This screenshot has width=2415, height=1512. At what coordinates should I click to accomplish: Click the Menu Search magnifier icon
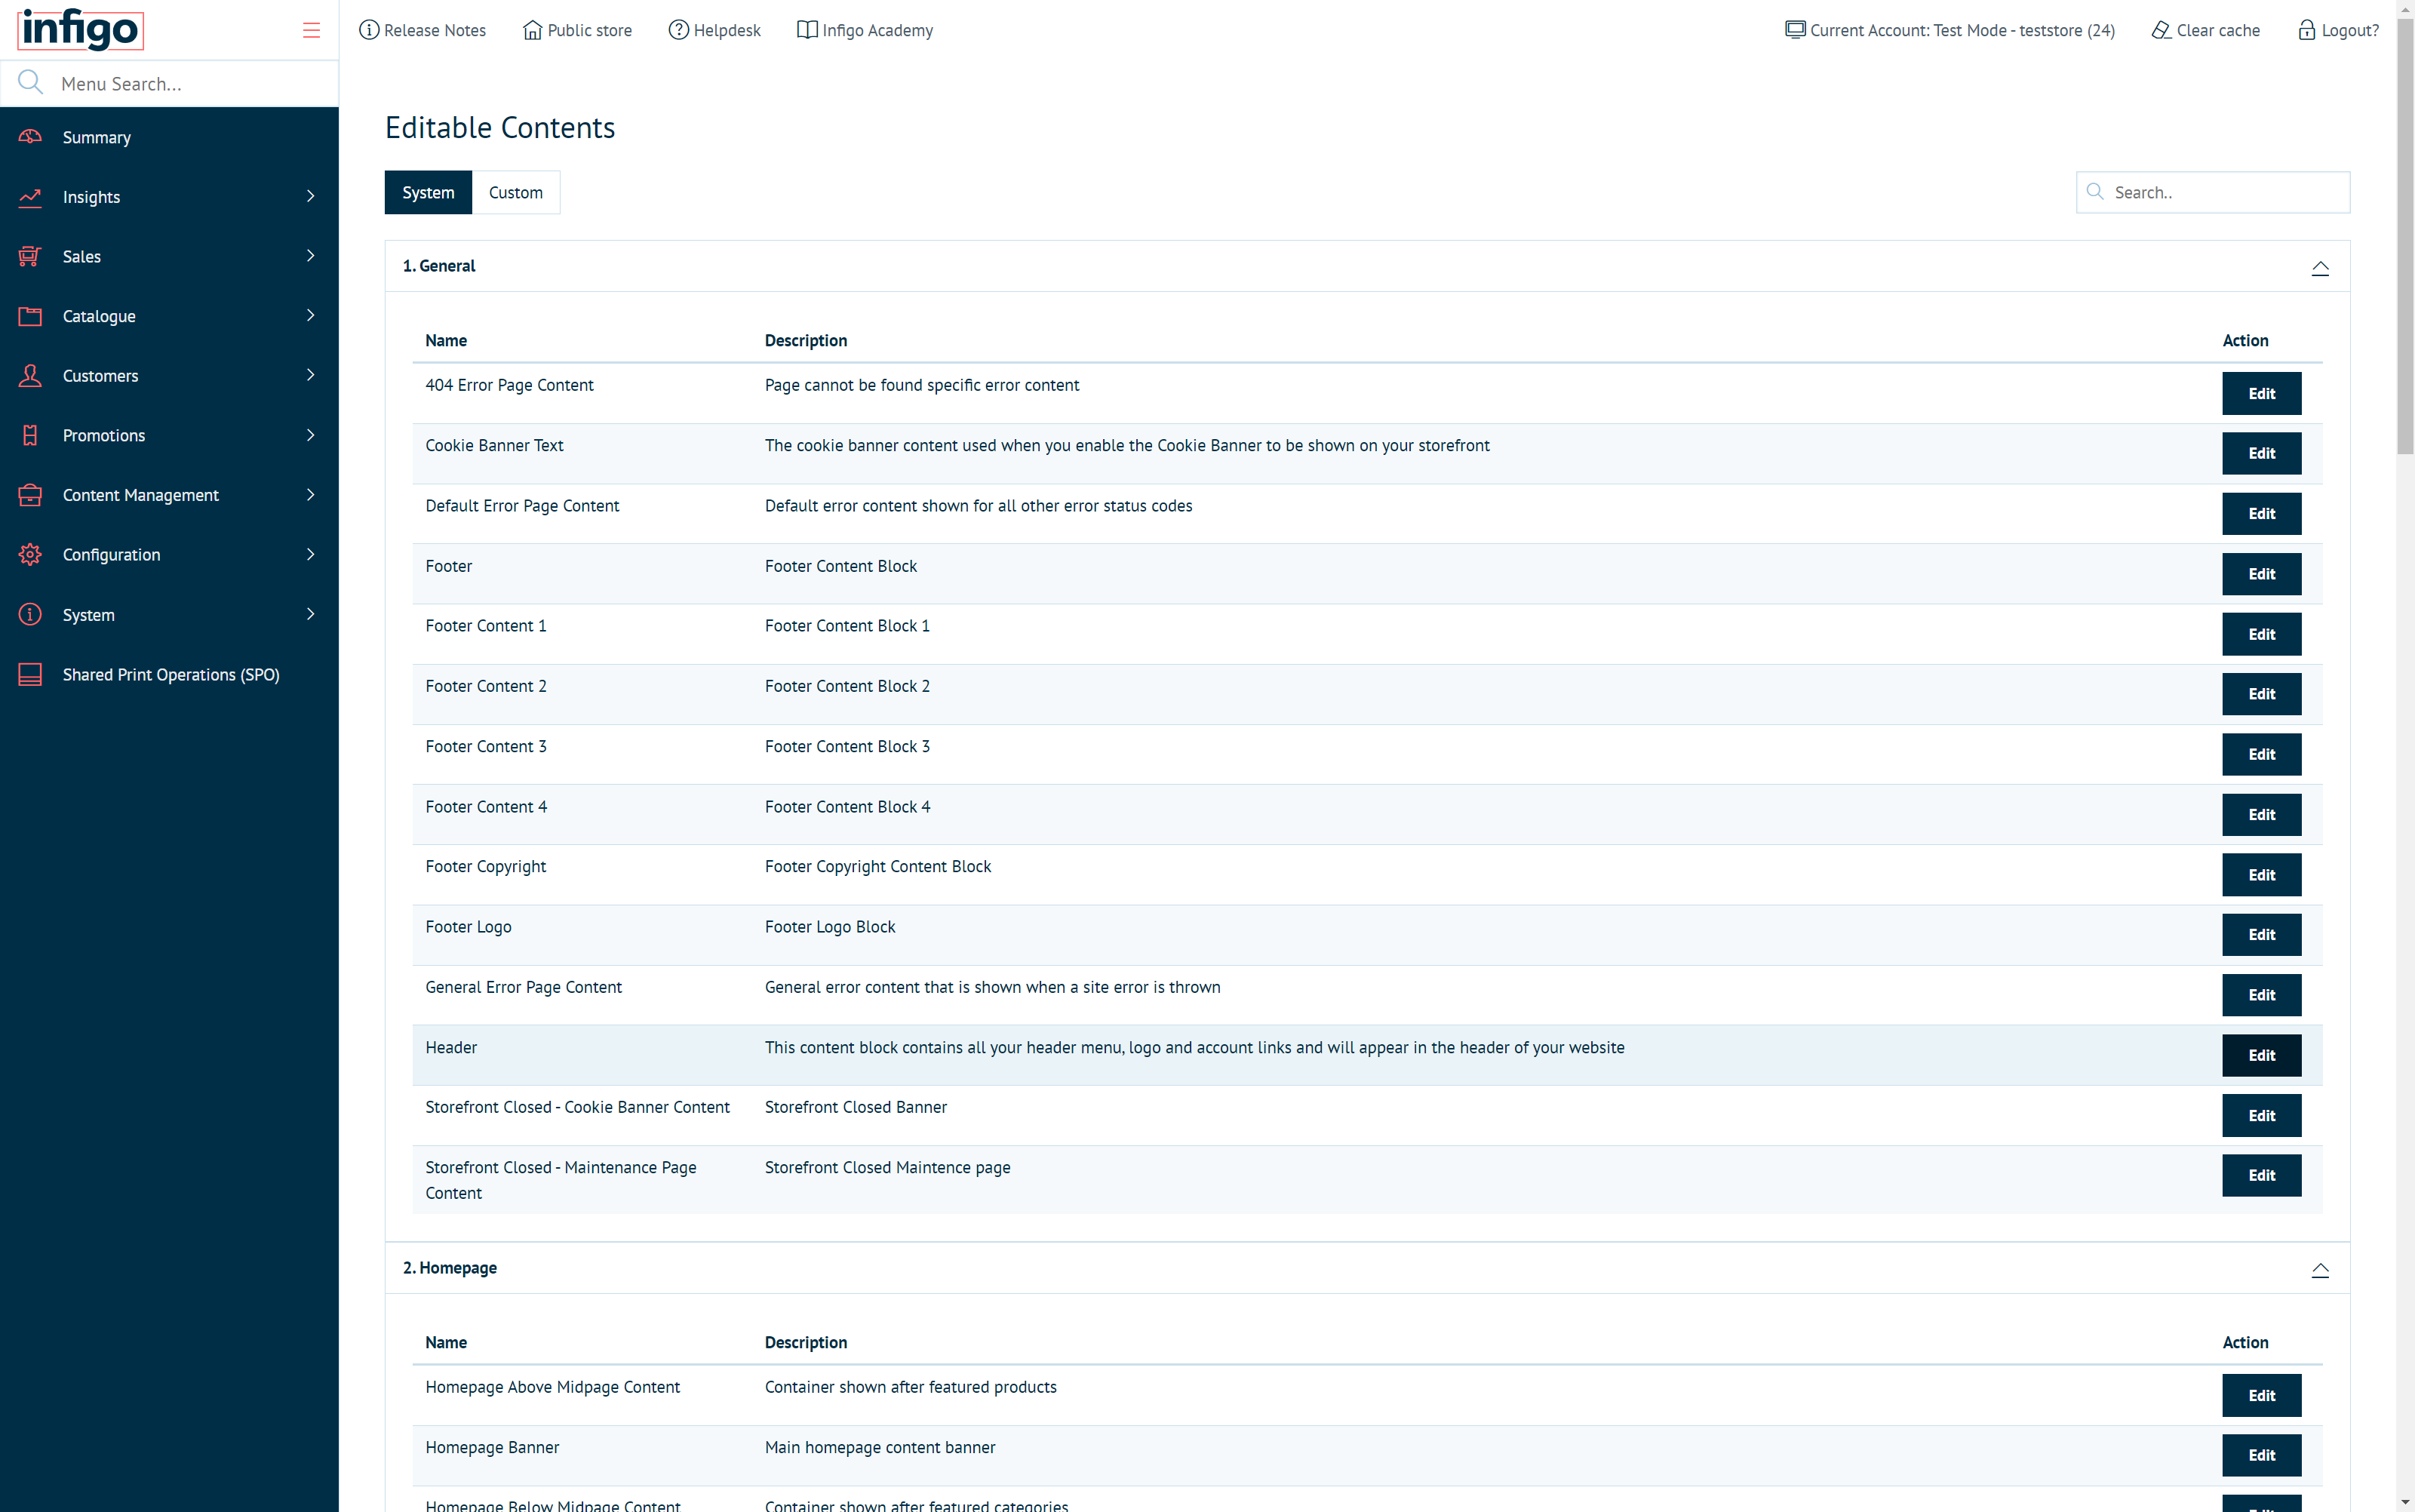coord(30,82)
